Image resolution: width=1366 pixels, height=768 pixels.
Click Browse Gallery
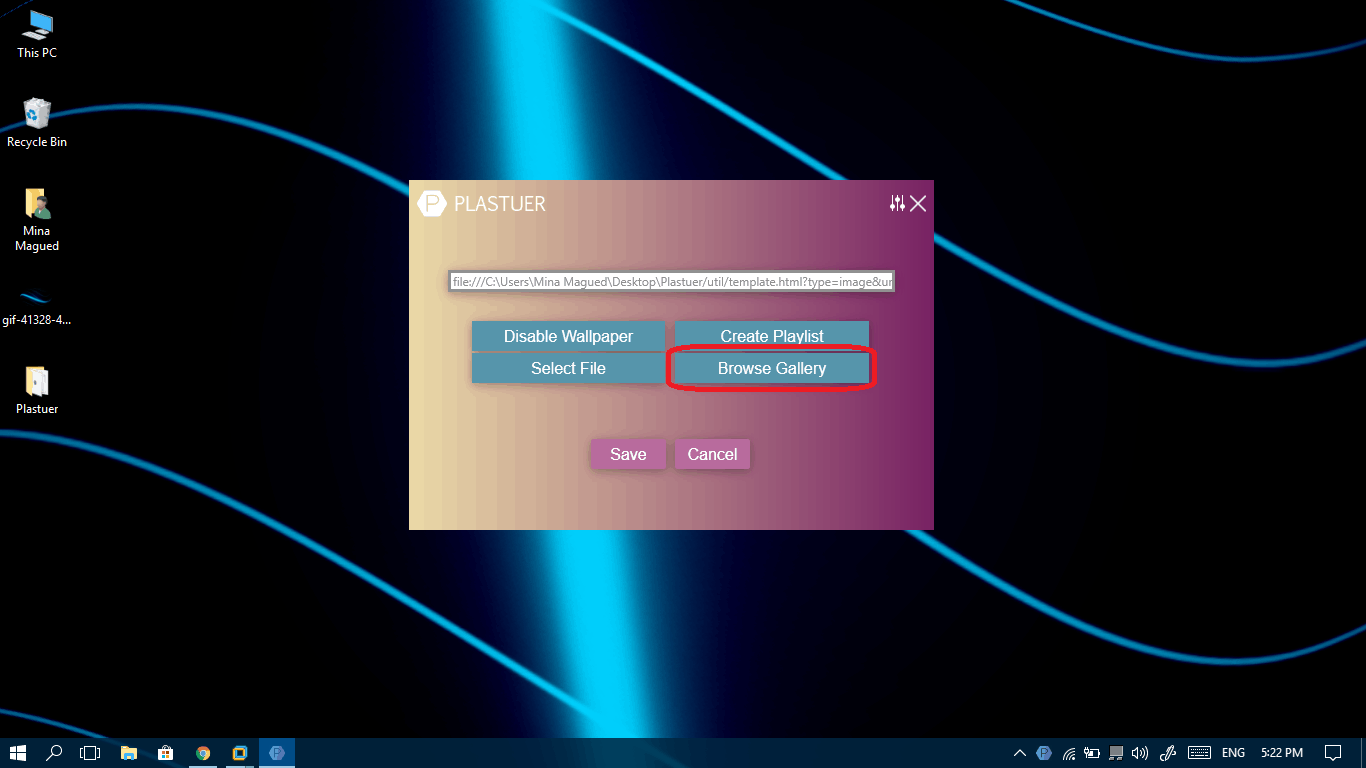coord(772,368)
